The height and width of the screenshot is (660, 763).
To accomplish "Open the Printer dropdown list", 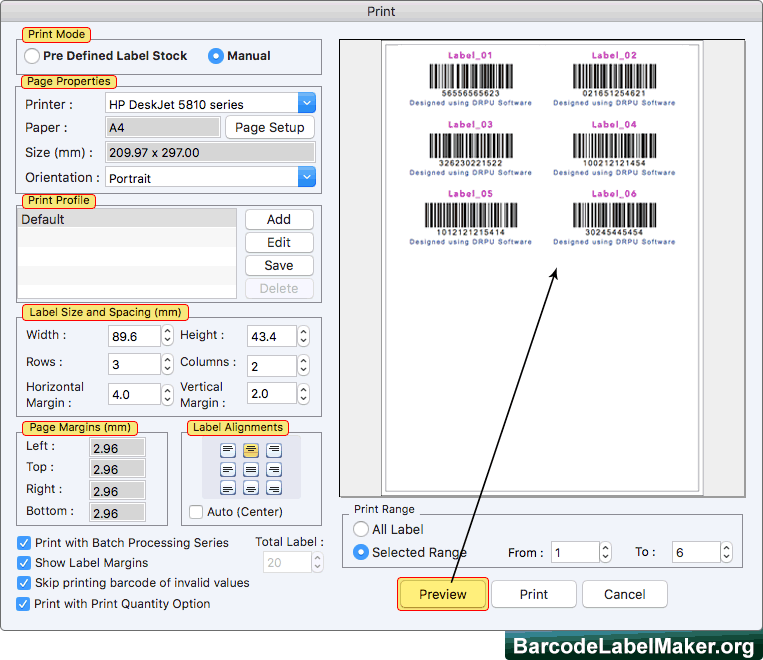I will coord(307,103).
